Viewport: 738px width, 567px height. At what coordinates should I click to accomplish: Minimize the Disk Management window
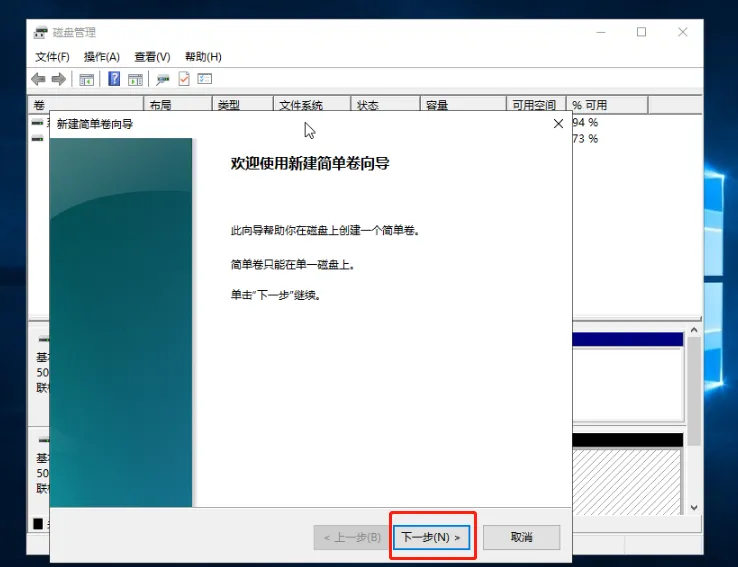tap(601, 32)
